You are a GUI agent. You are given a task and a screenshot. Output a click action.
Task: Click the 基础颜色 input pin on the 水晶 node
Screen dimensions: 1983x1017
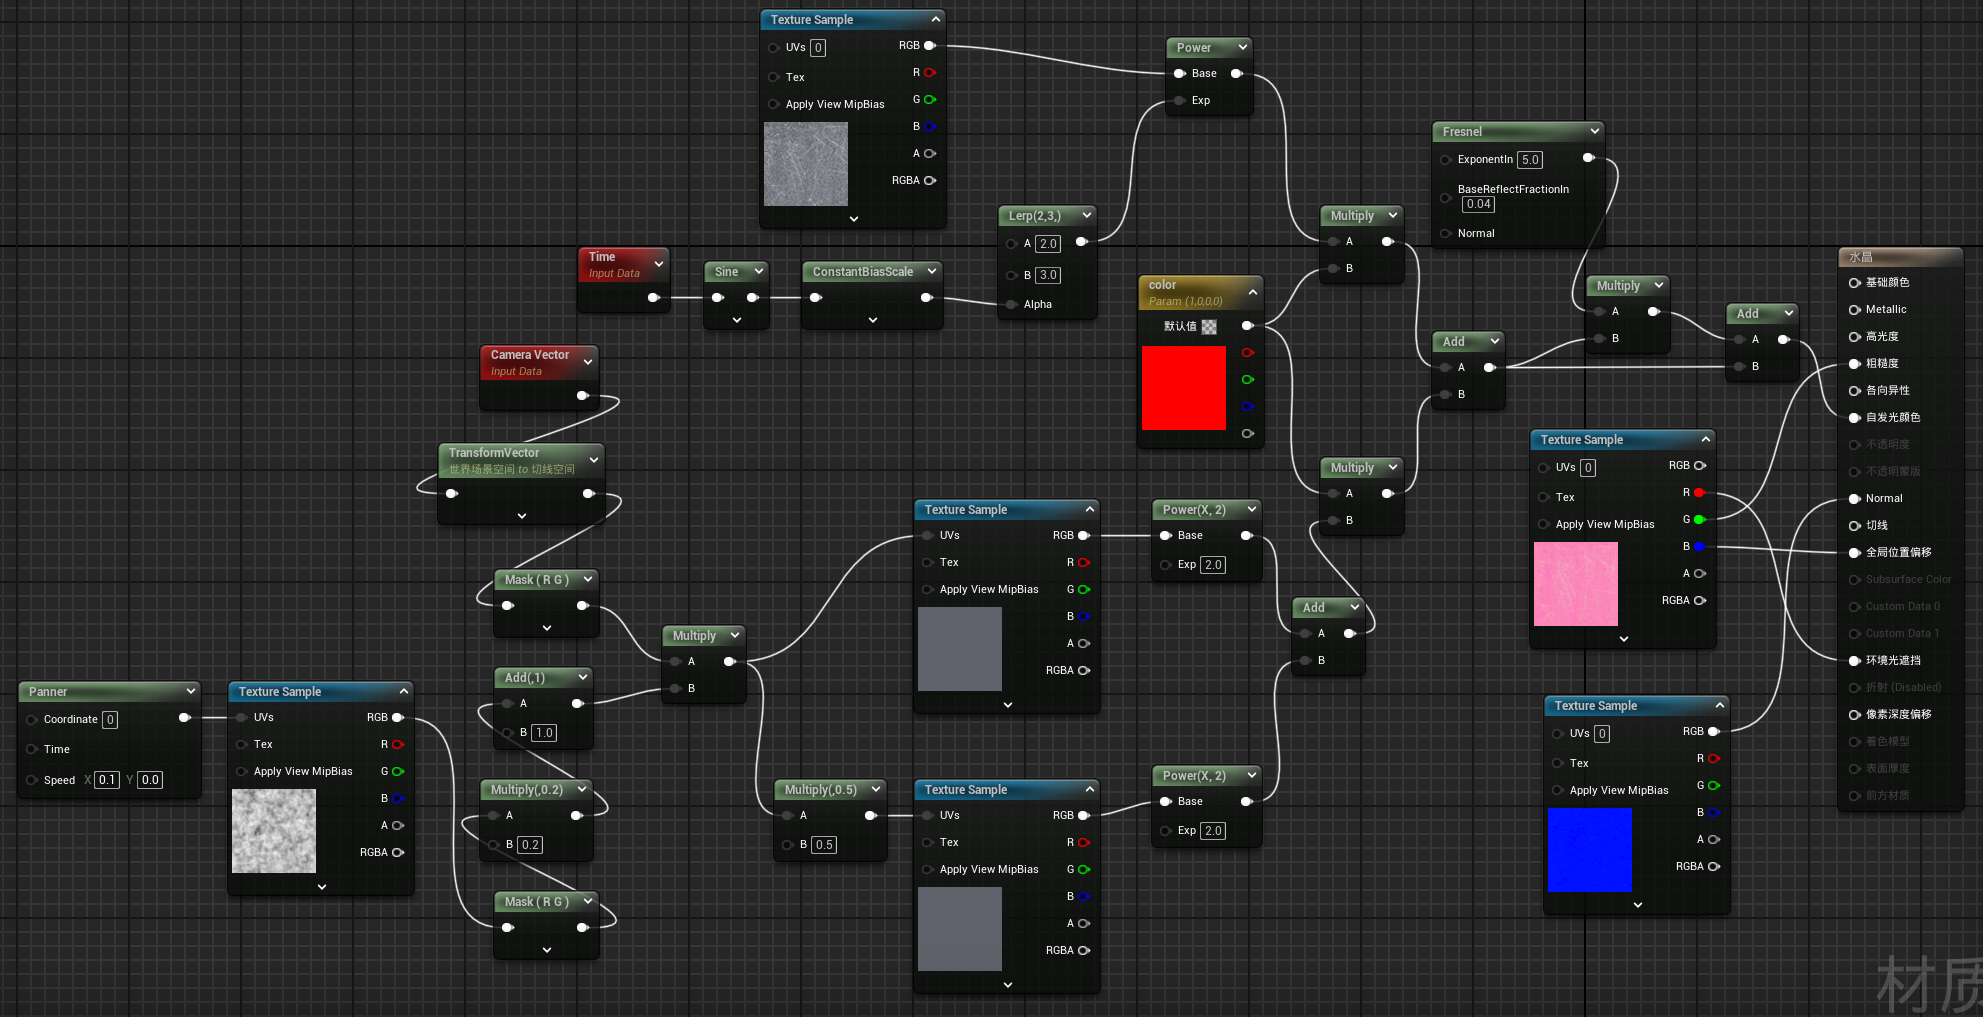click(1854, 283)
